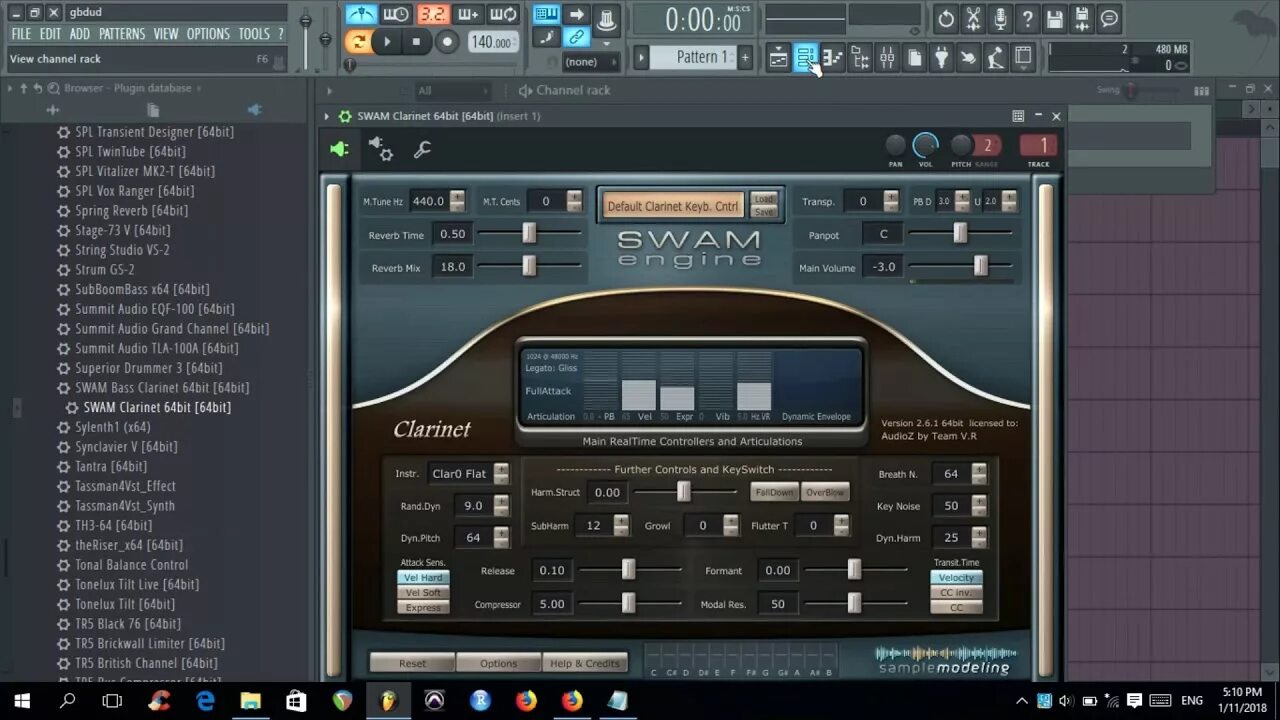Select Vel Soft attack sensitivity
Screen dimensions: 1280x720
click(x=423, y=592)
